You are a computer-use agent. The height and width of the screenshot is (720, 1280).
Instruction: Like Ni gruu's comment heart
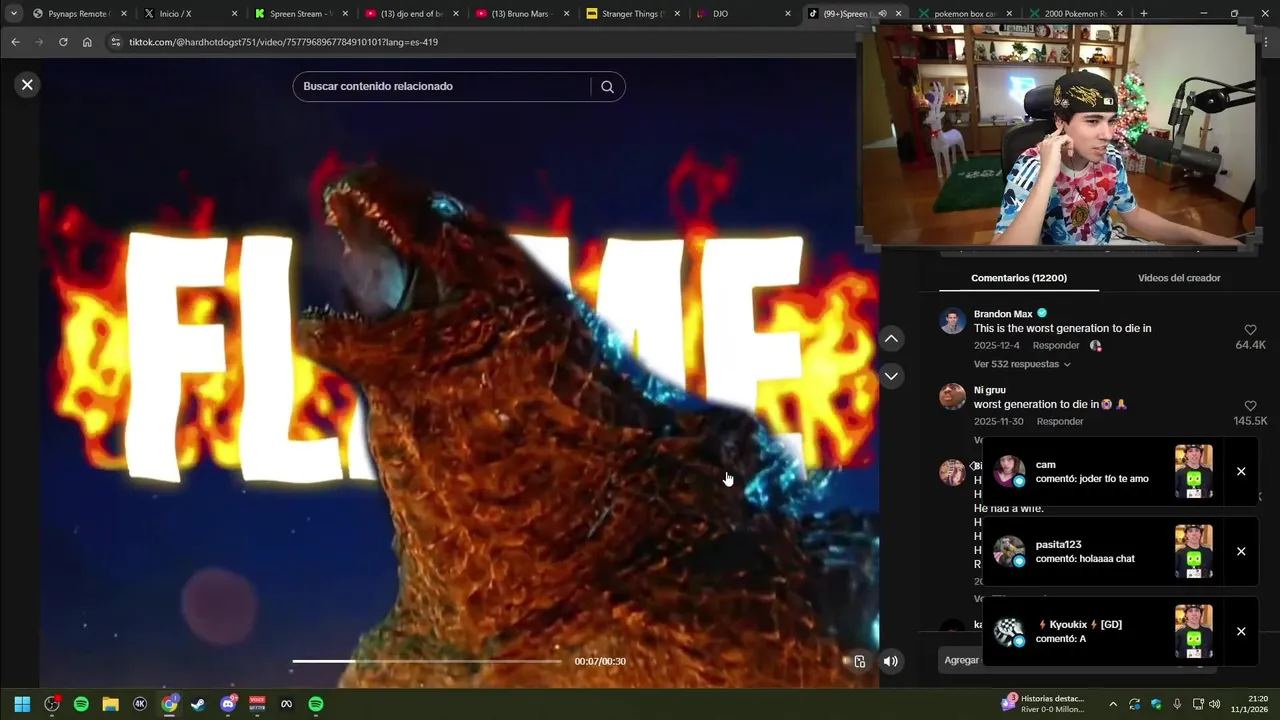click(1250, 406)
